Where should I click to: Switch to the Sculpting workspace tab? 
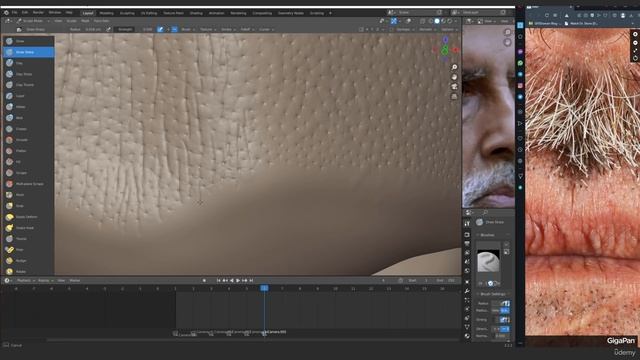(x=127, y=13)
